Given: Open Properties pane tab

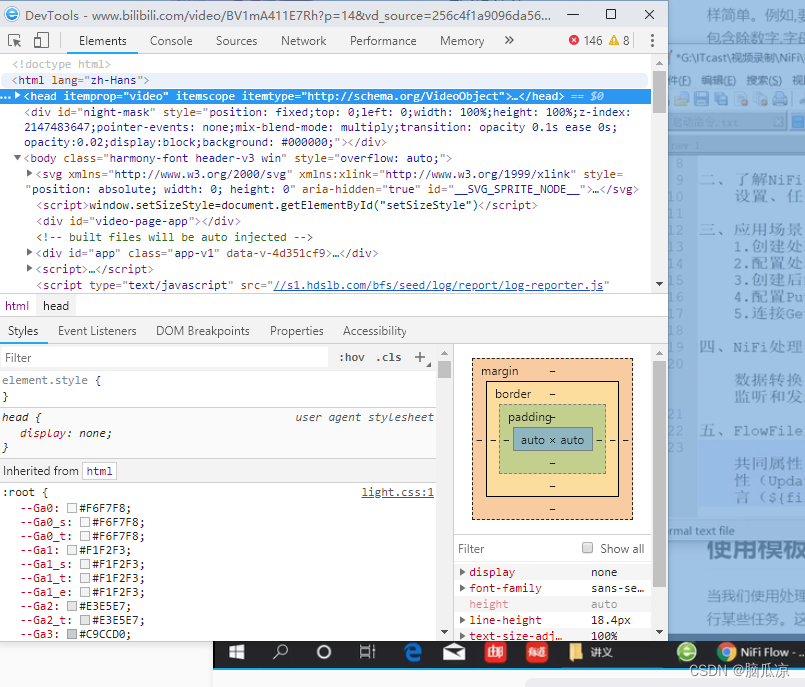Looking at the screenshot, I should (297, 331).
